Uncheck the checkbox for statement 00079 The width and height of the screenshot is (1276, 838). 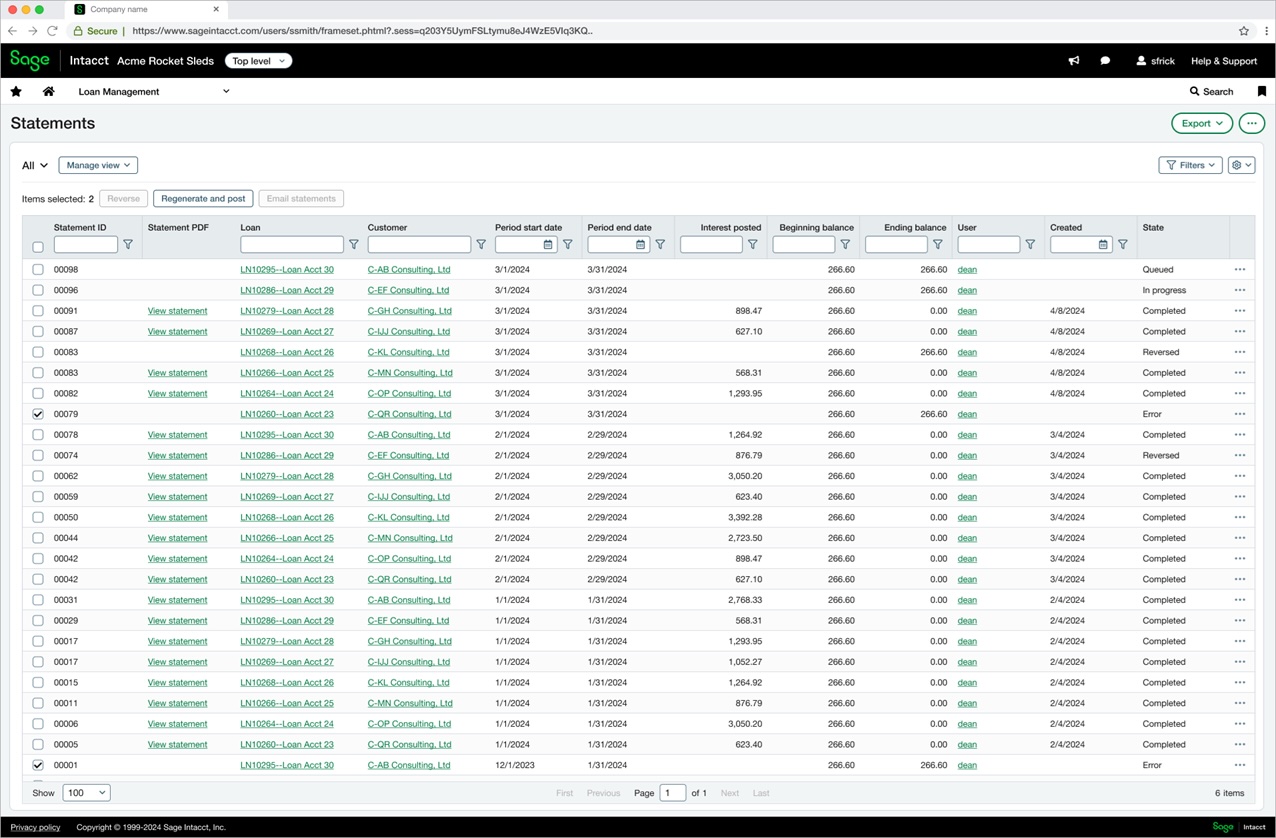pyautogui.click(x=38, y=414)
